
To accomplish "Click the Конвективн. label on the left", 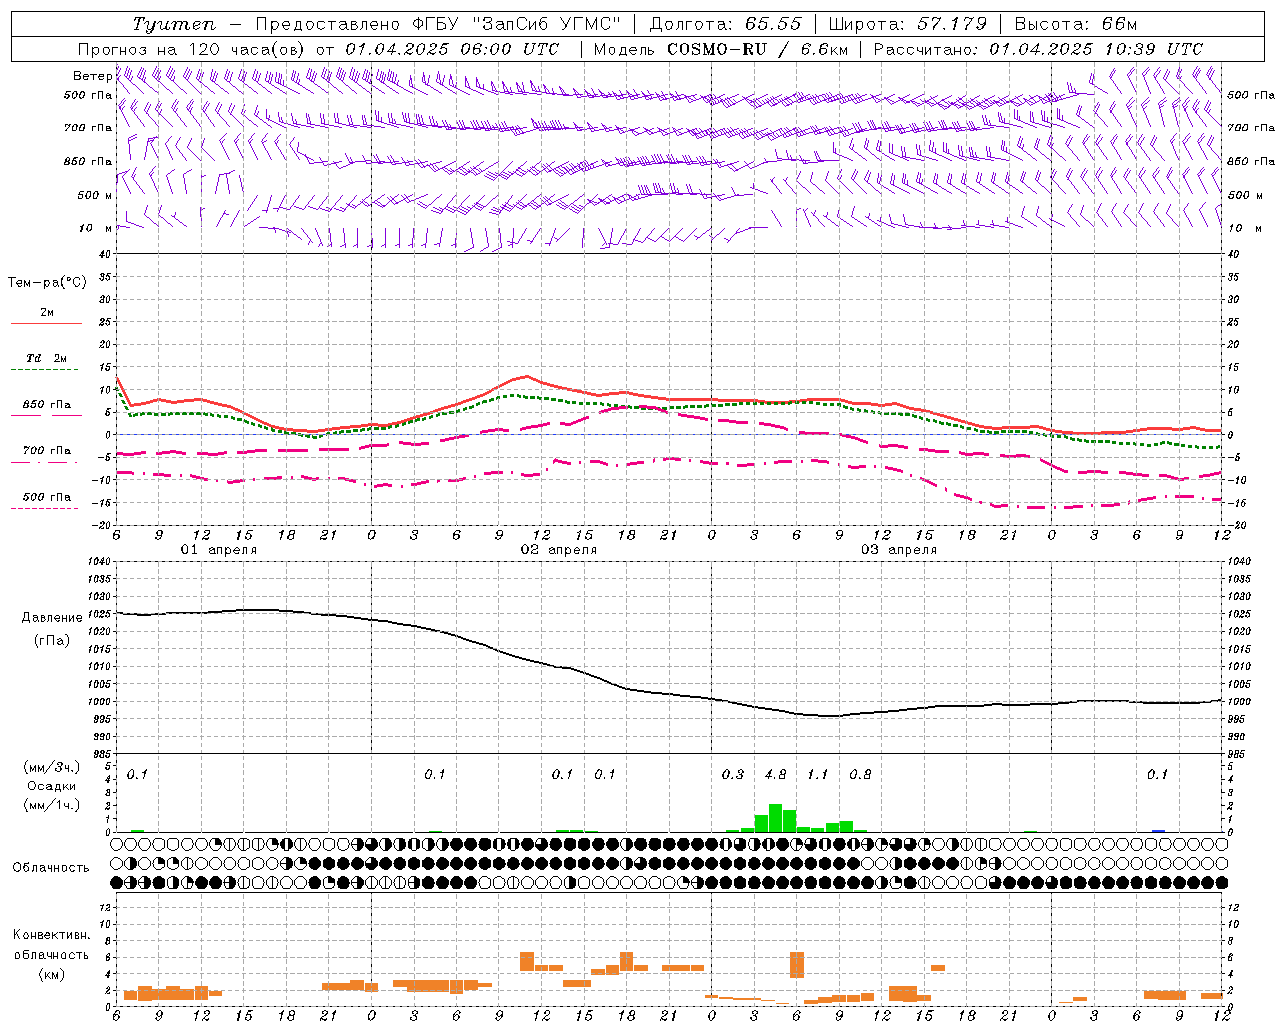I will click(51, 935).
